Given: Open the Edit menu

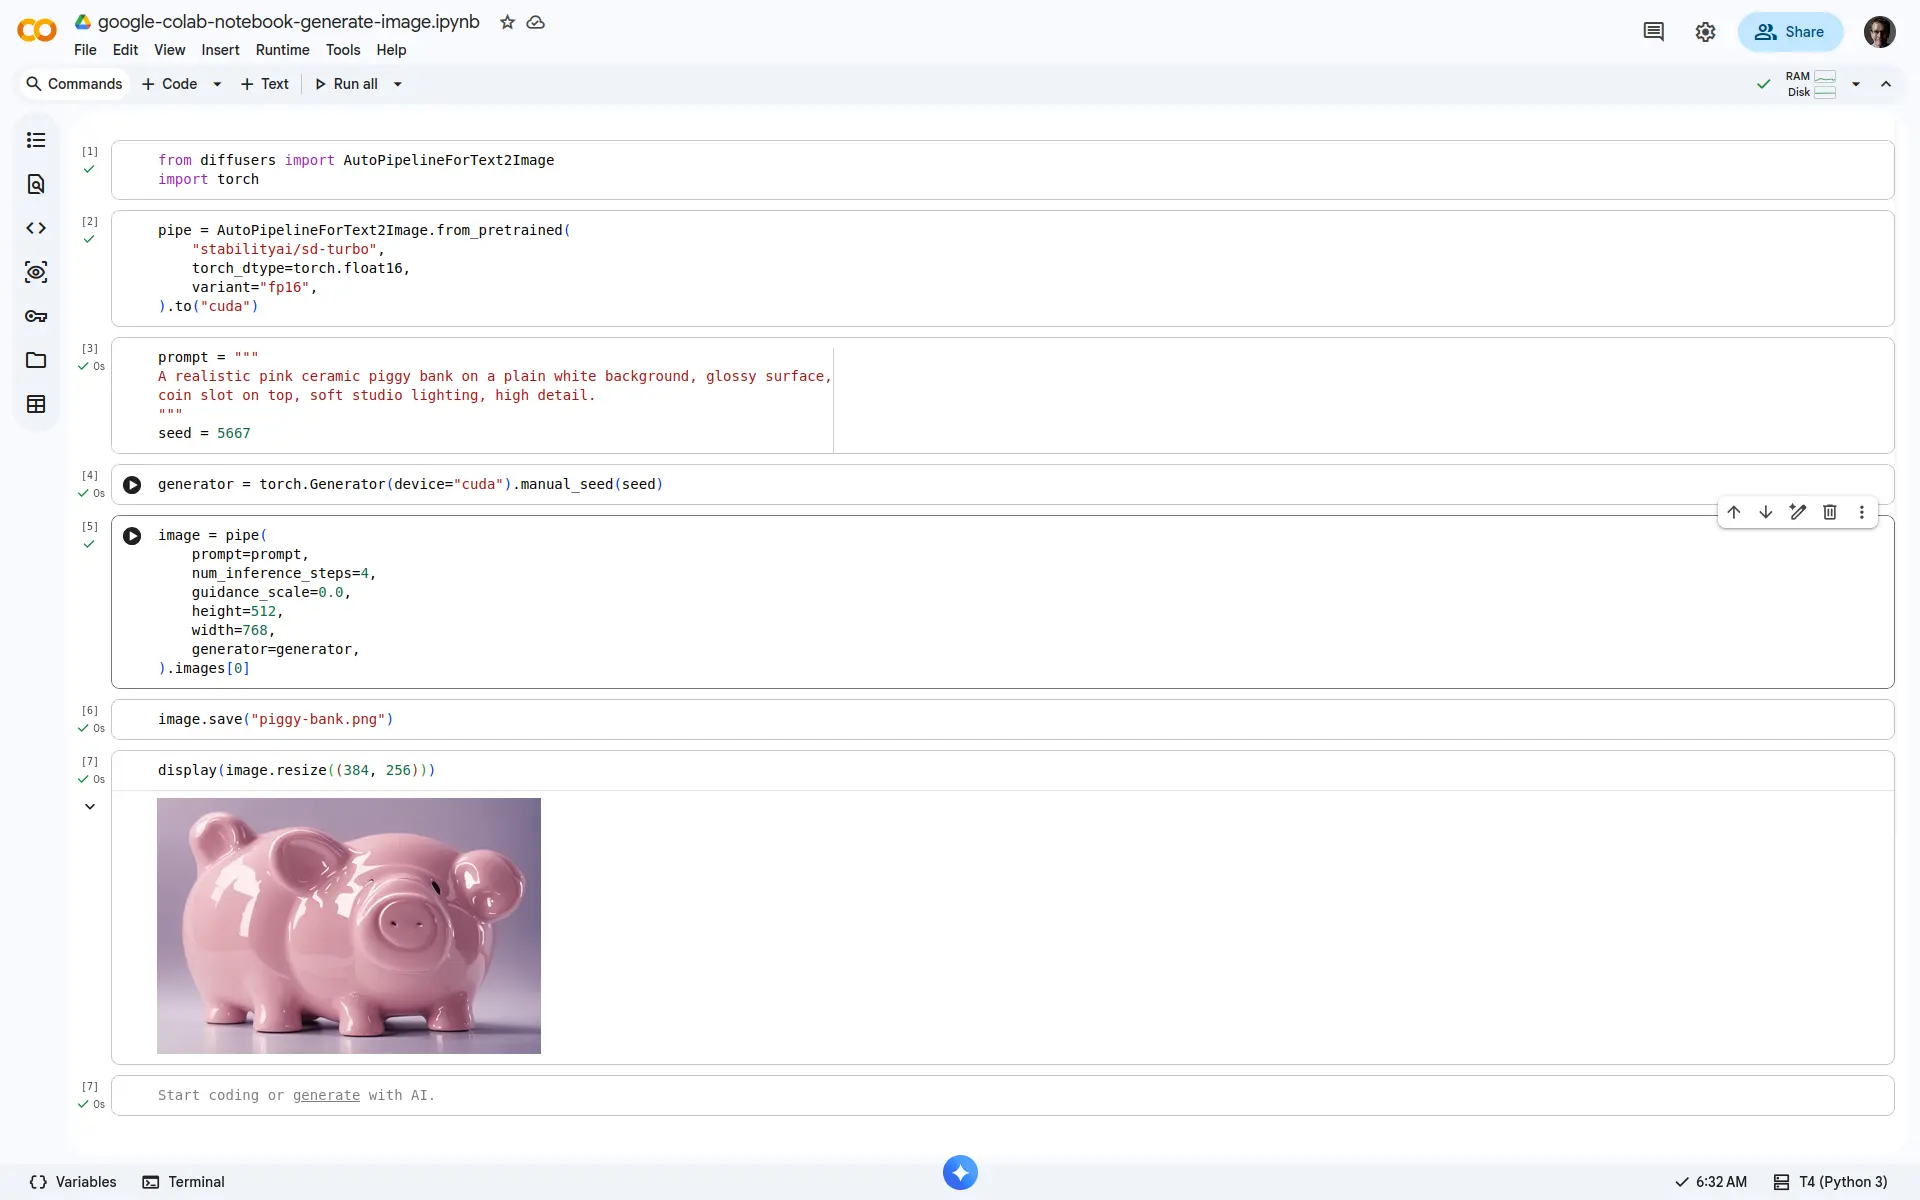Looking at the screenshot, I should (125, 50).
